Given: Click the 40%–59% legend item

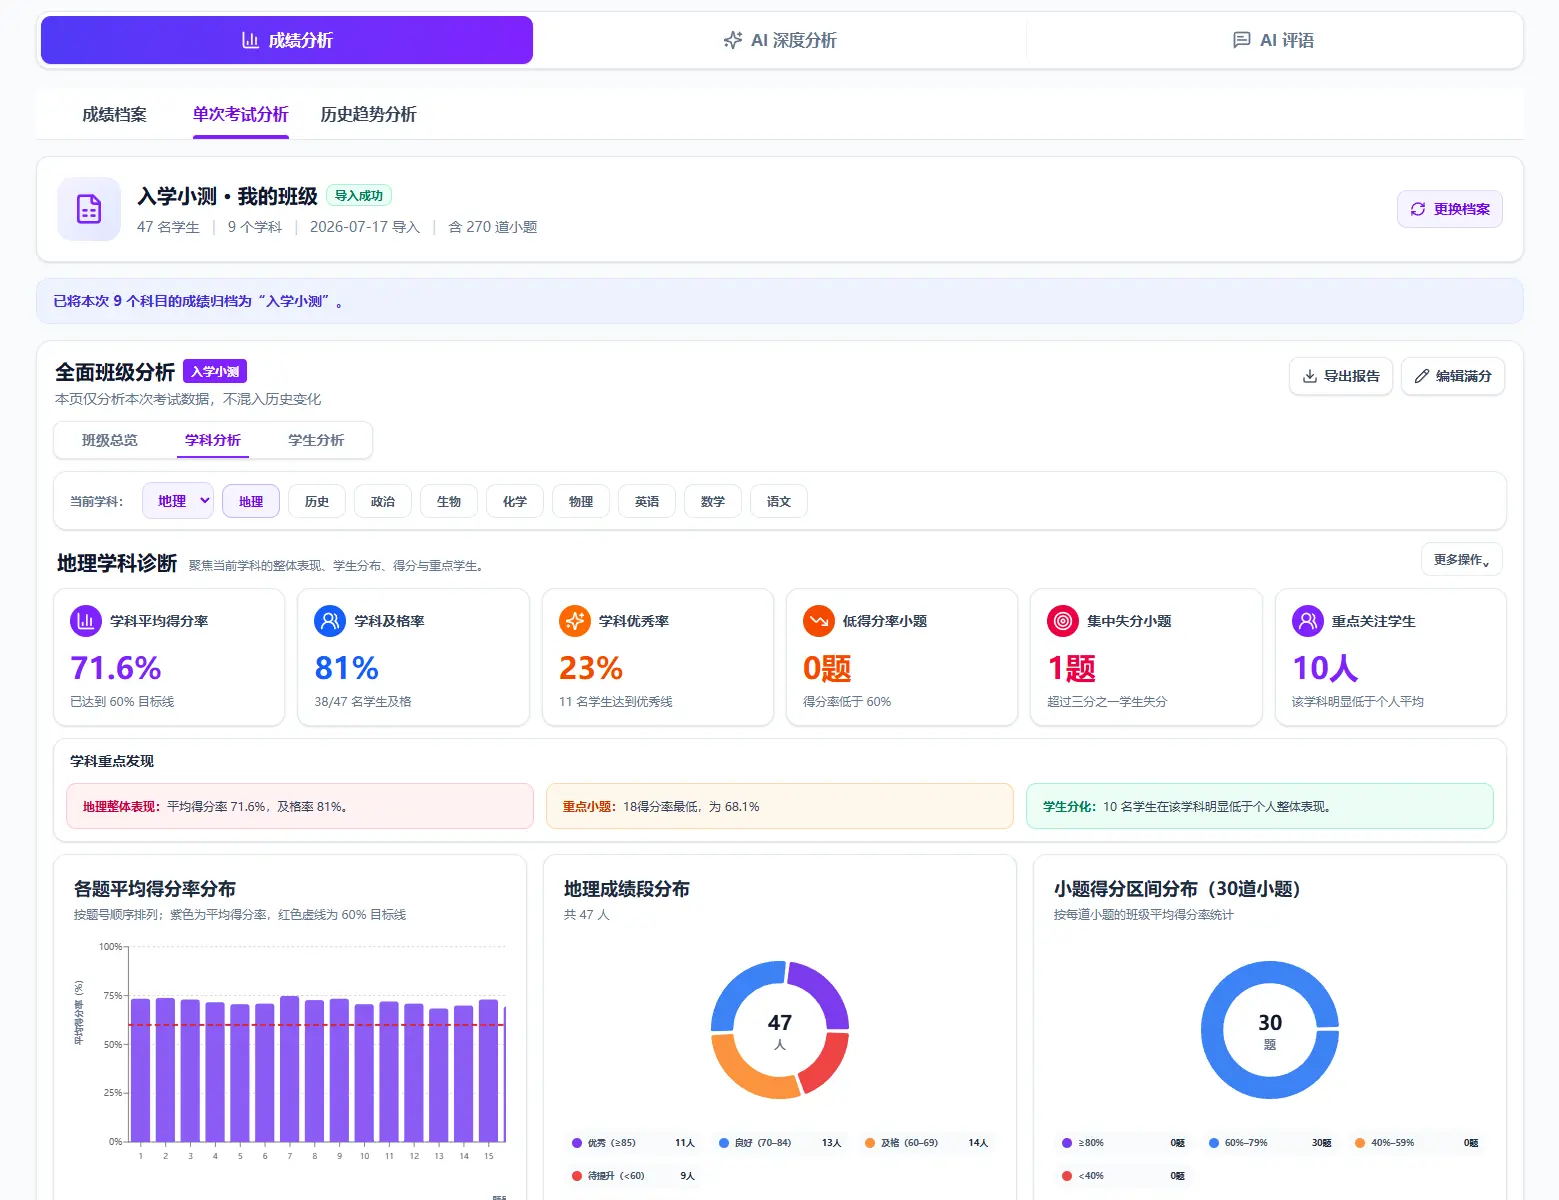Looking at the screenshot, I should click(x=1417, y=1143).
